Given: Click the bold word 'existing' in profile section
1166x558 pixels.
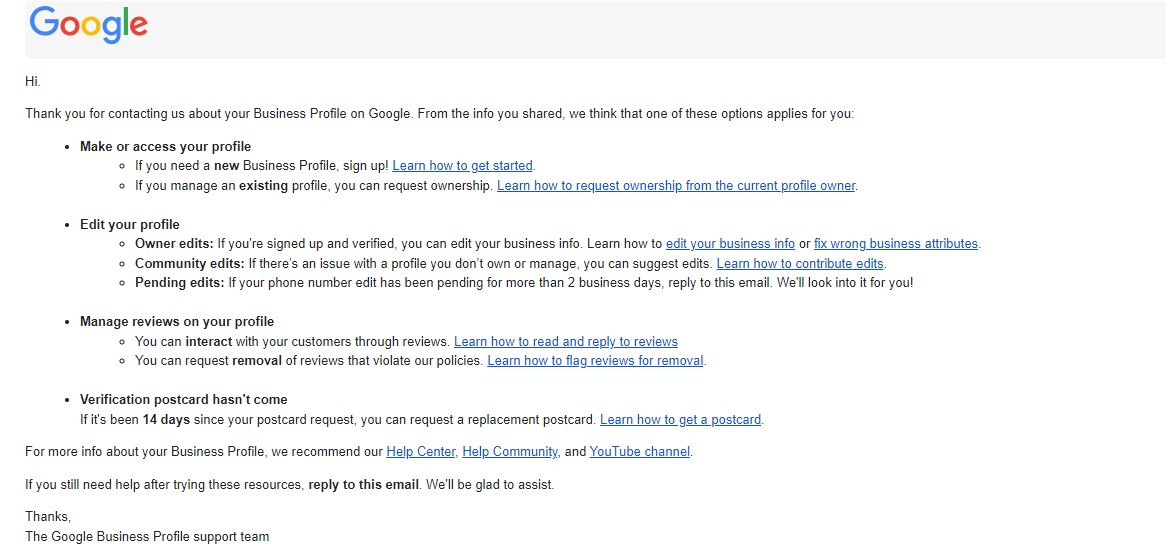Looking at the screenshot, I should pyautogui.click(x=263, y=186).
